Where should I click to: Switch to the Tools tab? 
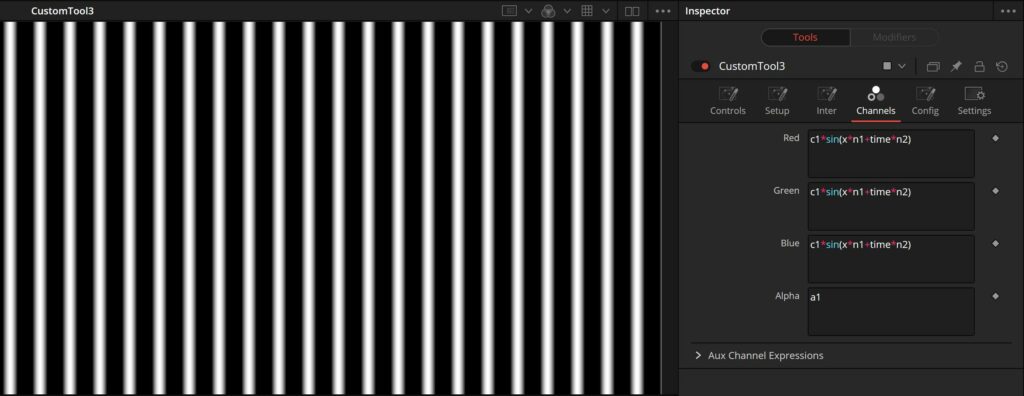[805, 37]
